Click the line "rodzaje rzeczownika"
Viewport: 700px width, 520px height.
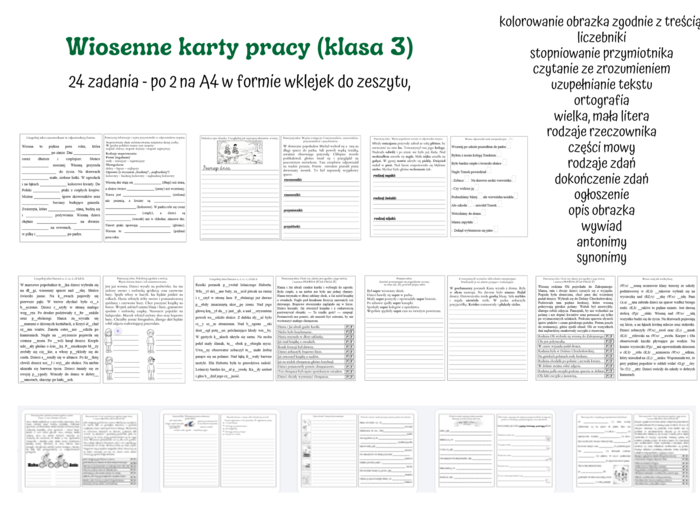click(x=601, y=132)
